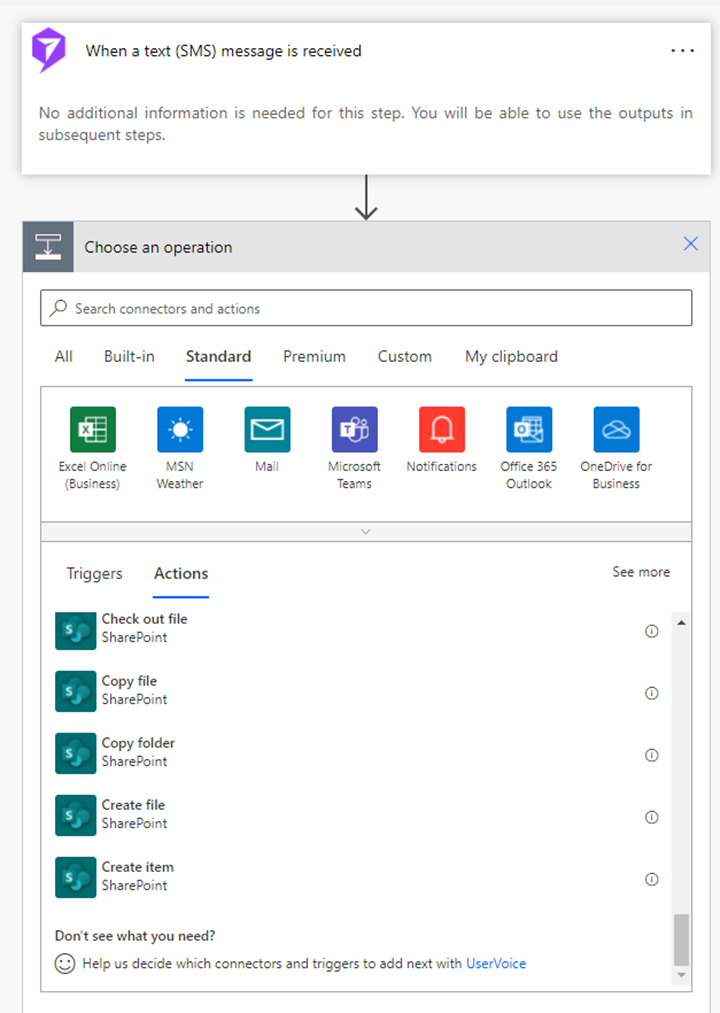Choose the OneDrive for Business connector
The height and width of the screenshot is (1013, 720).
616,429
